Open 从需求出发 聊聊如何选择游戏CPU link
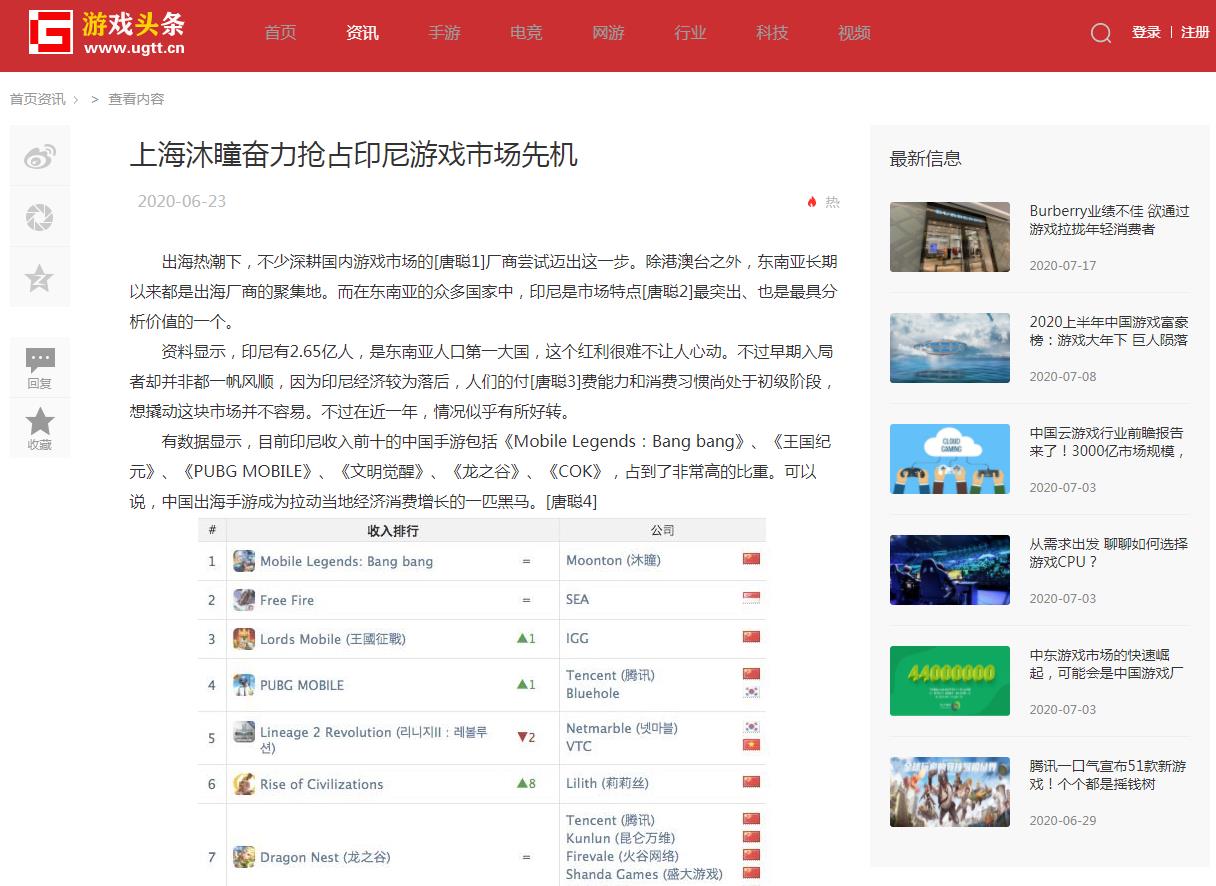 pos(1109,553)
